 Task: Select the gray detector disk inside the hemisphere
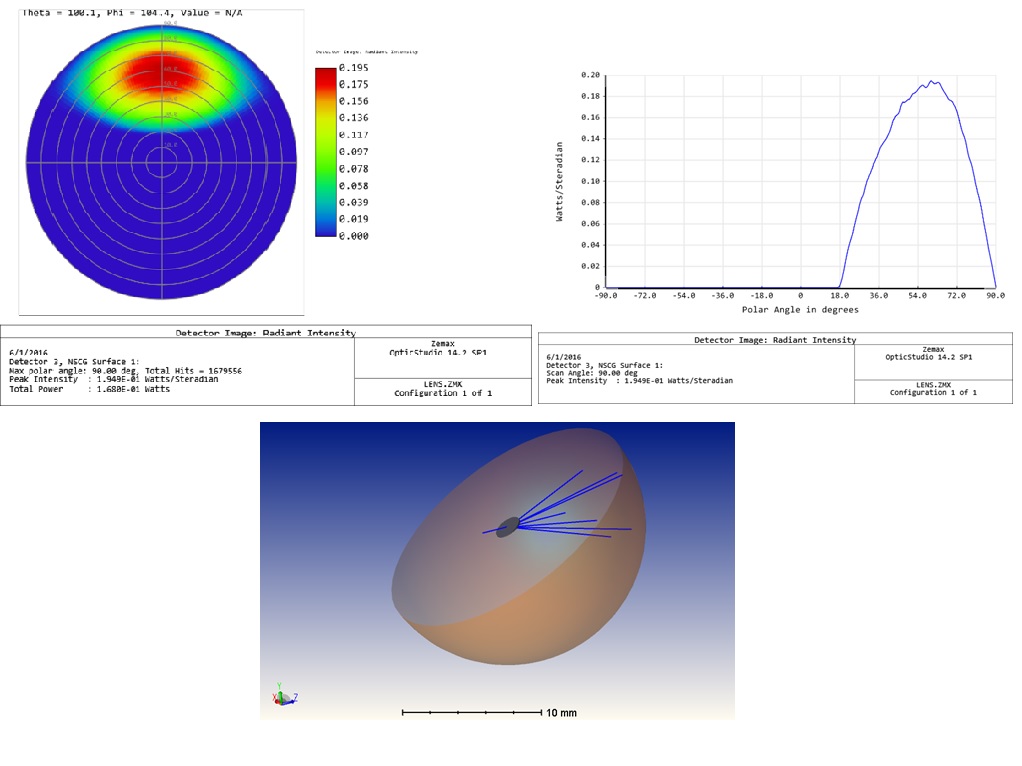coord(510,525)
